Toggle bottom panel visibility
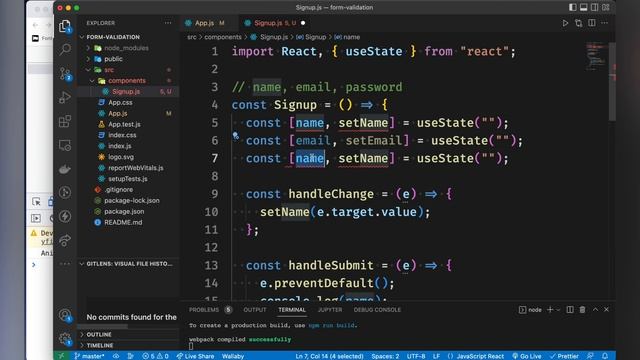The width and height of the screenshot is (640, 360). pos(584,7)
